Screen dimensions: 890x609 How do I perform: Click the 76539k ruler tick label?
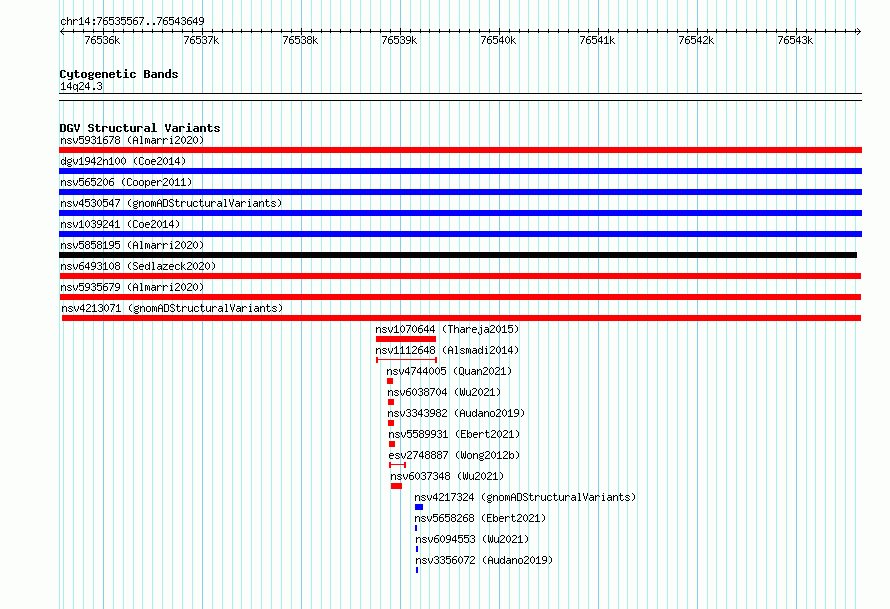(x=400, y=40)
